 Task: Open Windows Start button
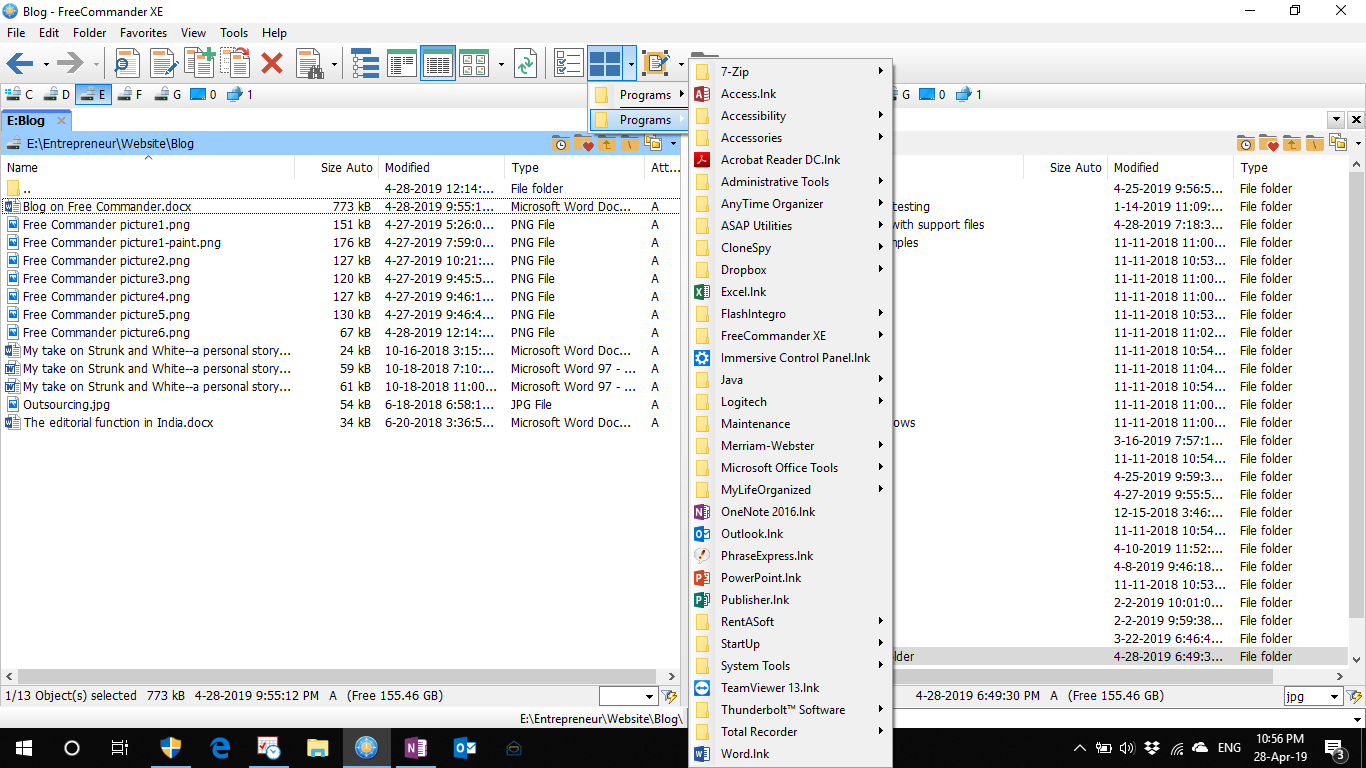tap(23, 747)
